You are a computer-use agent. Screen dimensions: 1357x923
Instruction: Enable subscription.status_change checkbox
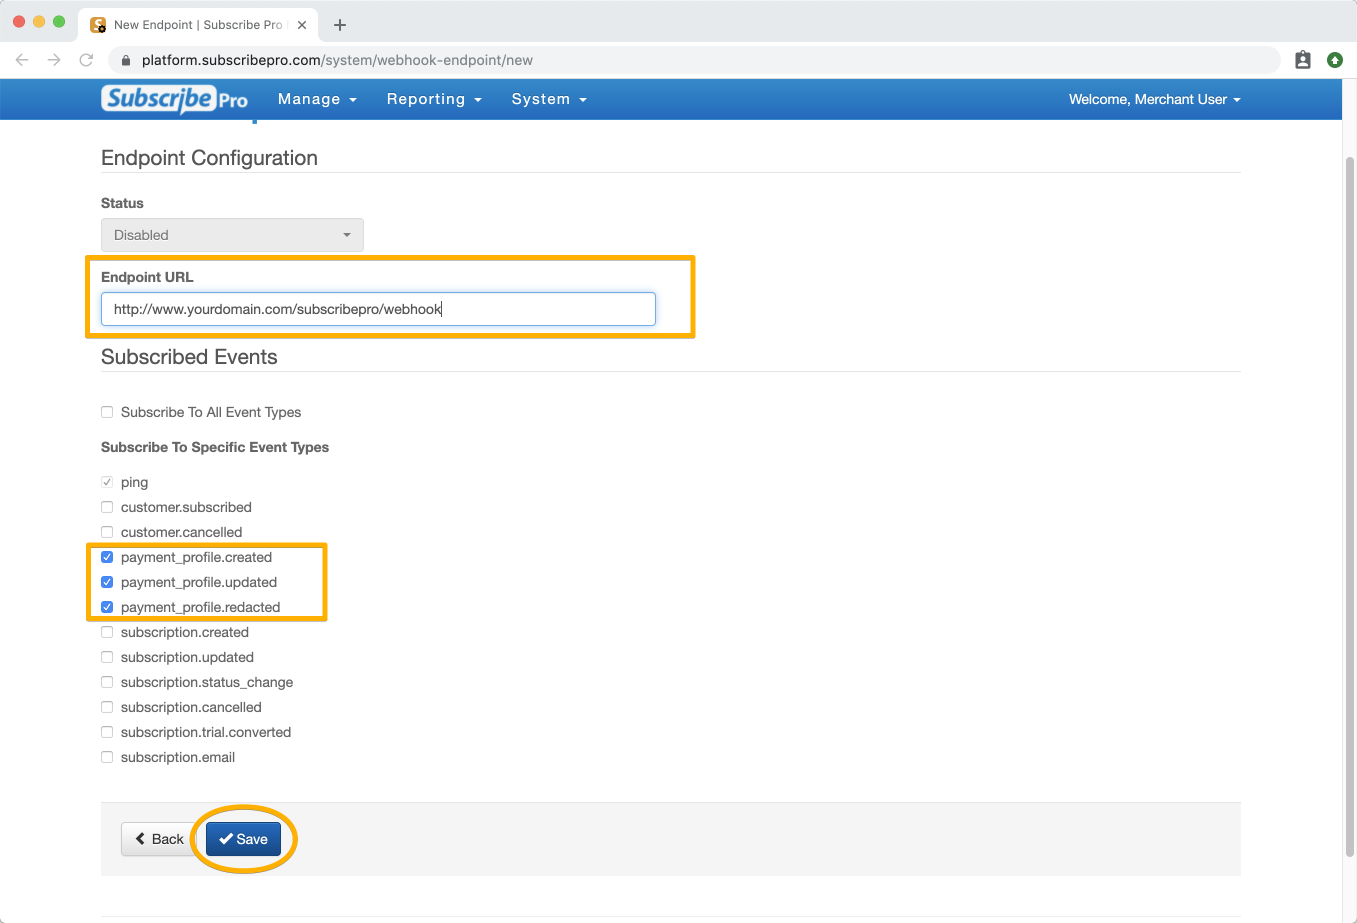click(107, 682)
